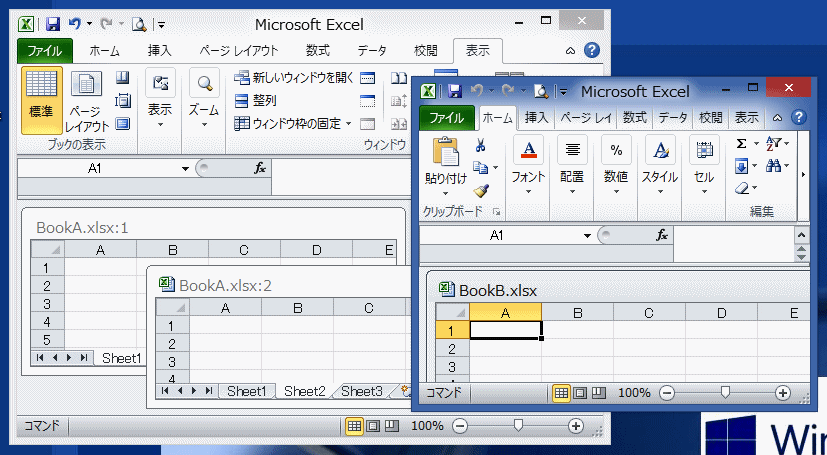The image size is (827, 455).
Task: Open 校閲 tab in back window
Action: [x=426, y=51]
